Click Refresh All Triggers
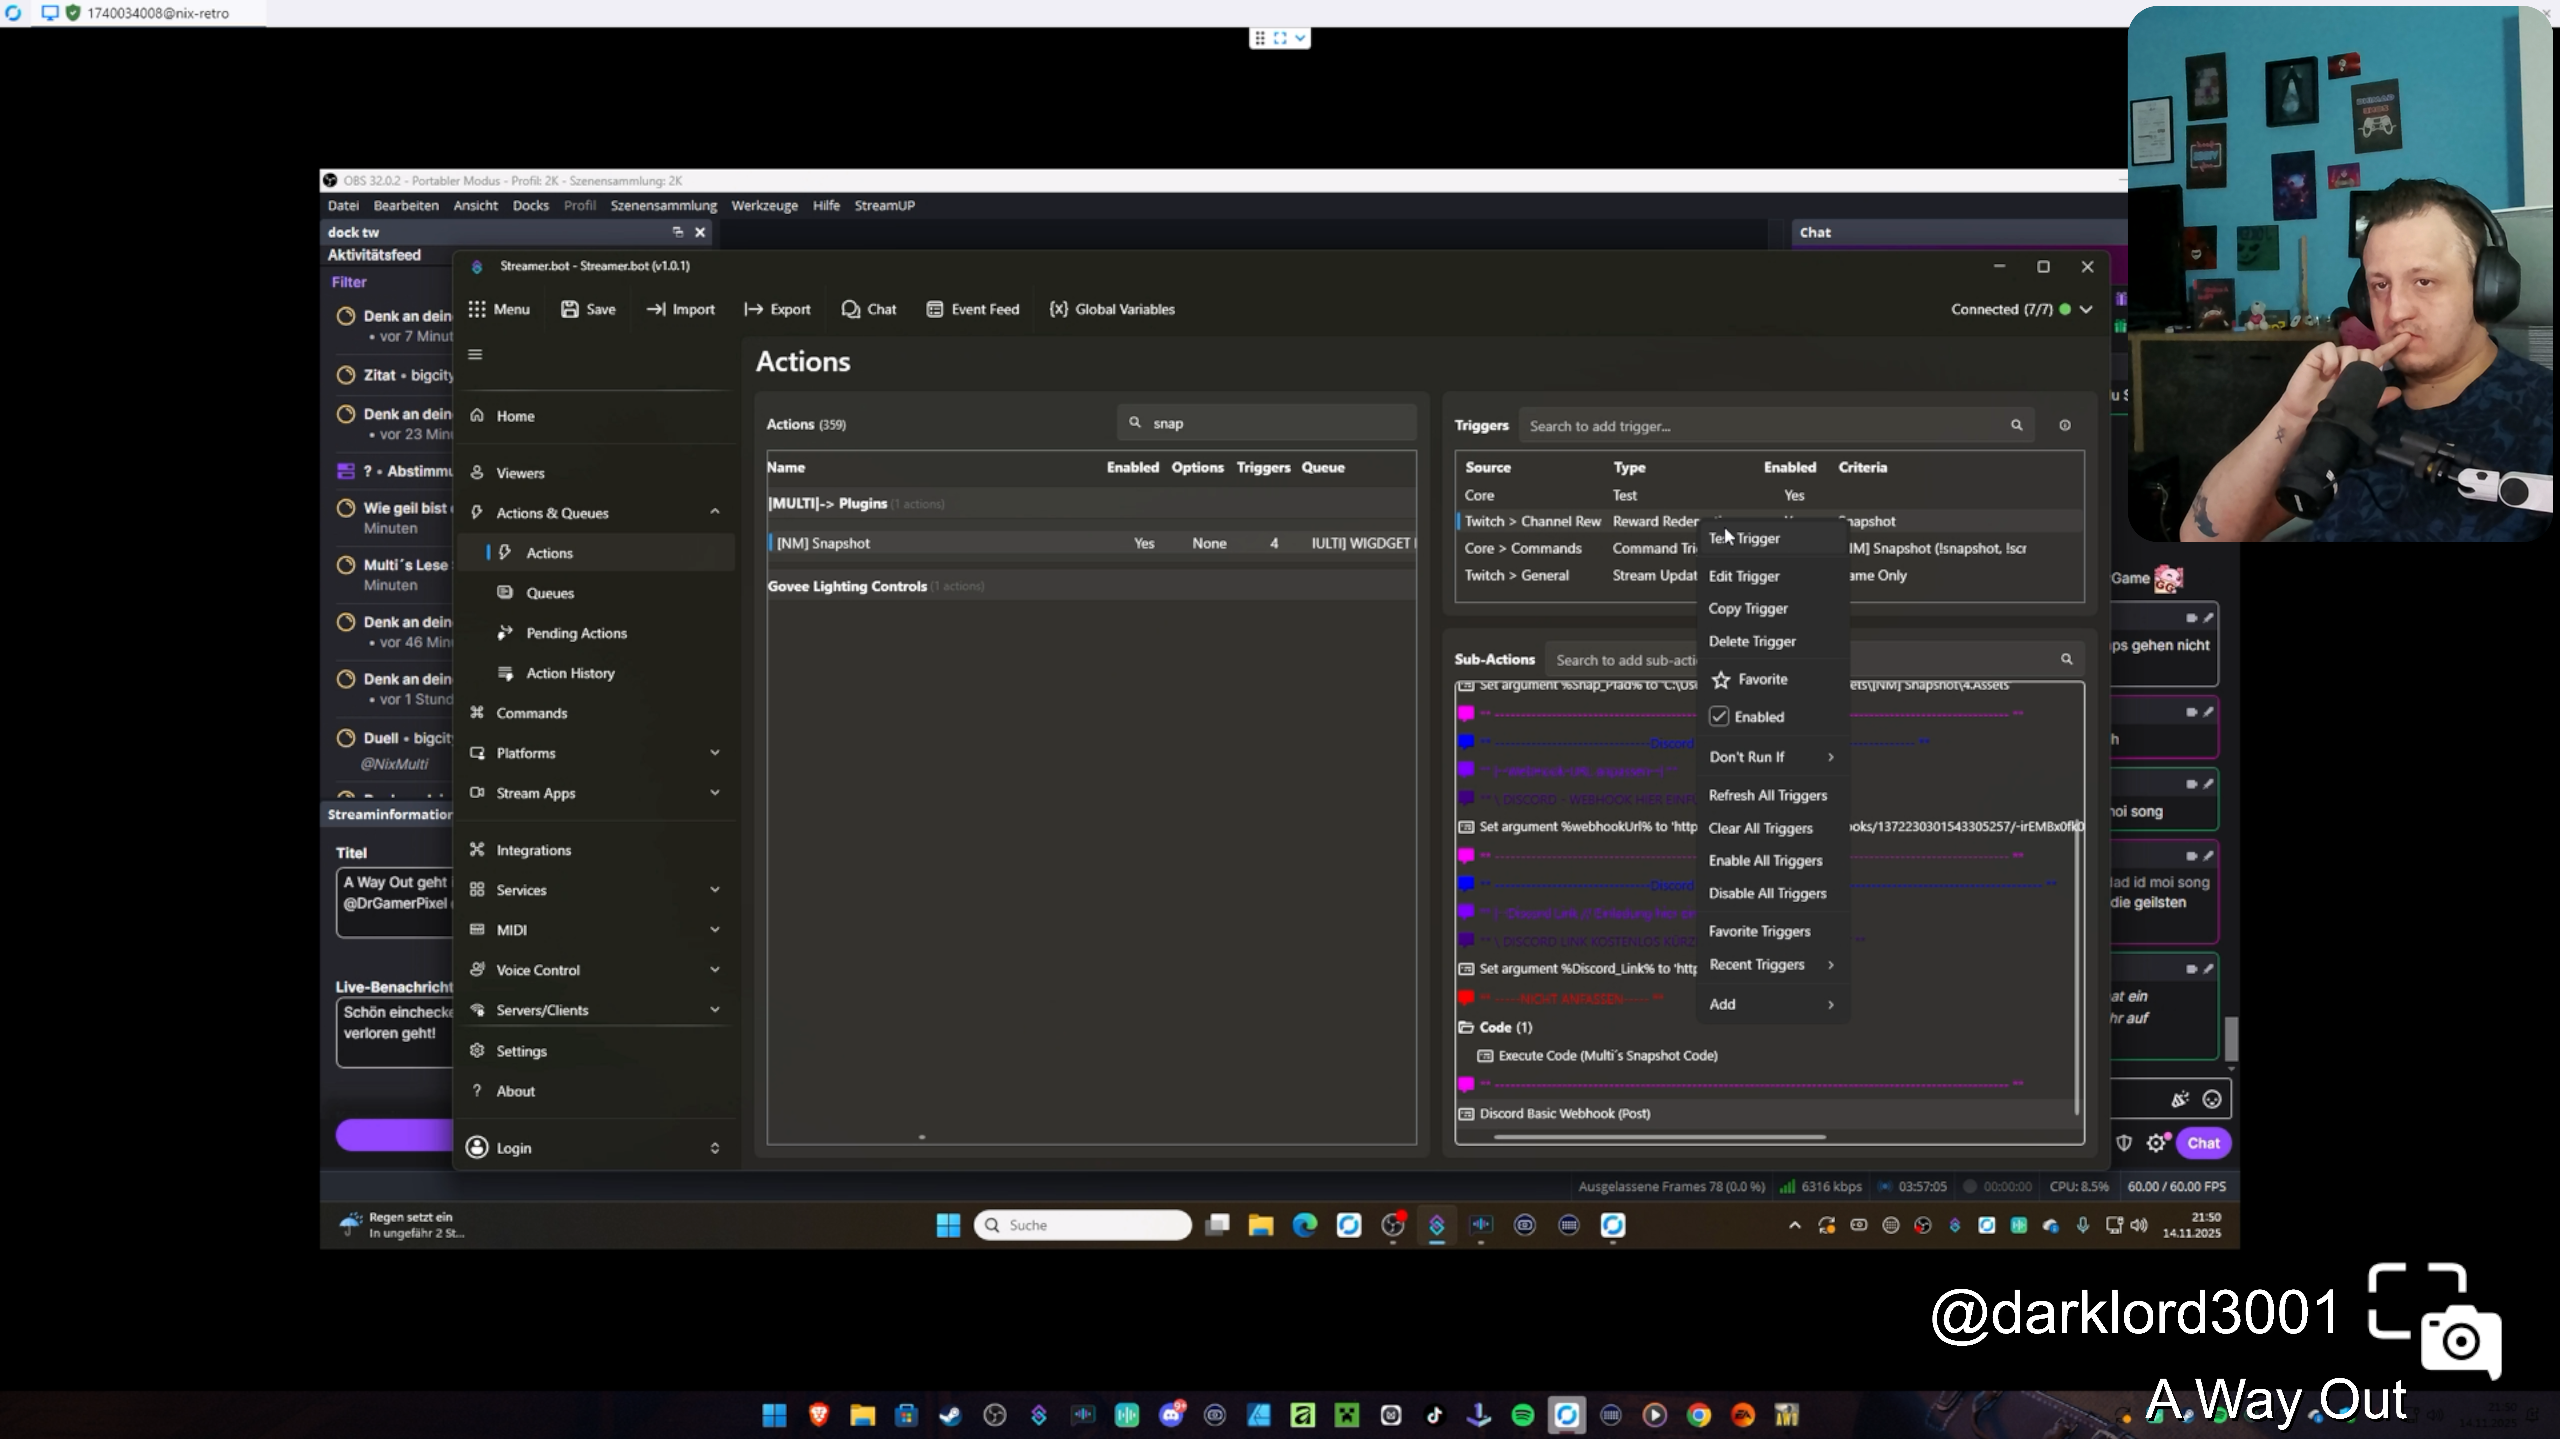 (x=1772, y=795)
